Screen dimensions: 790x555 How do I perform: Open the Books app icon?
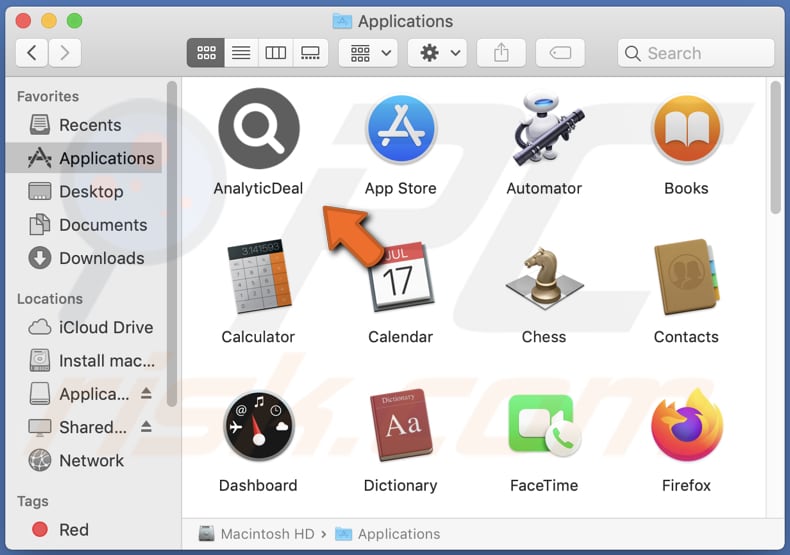click(x=686, y=129)
